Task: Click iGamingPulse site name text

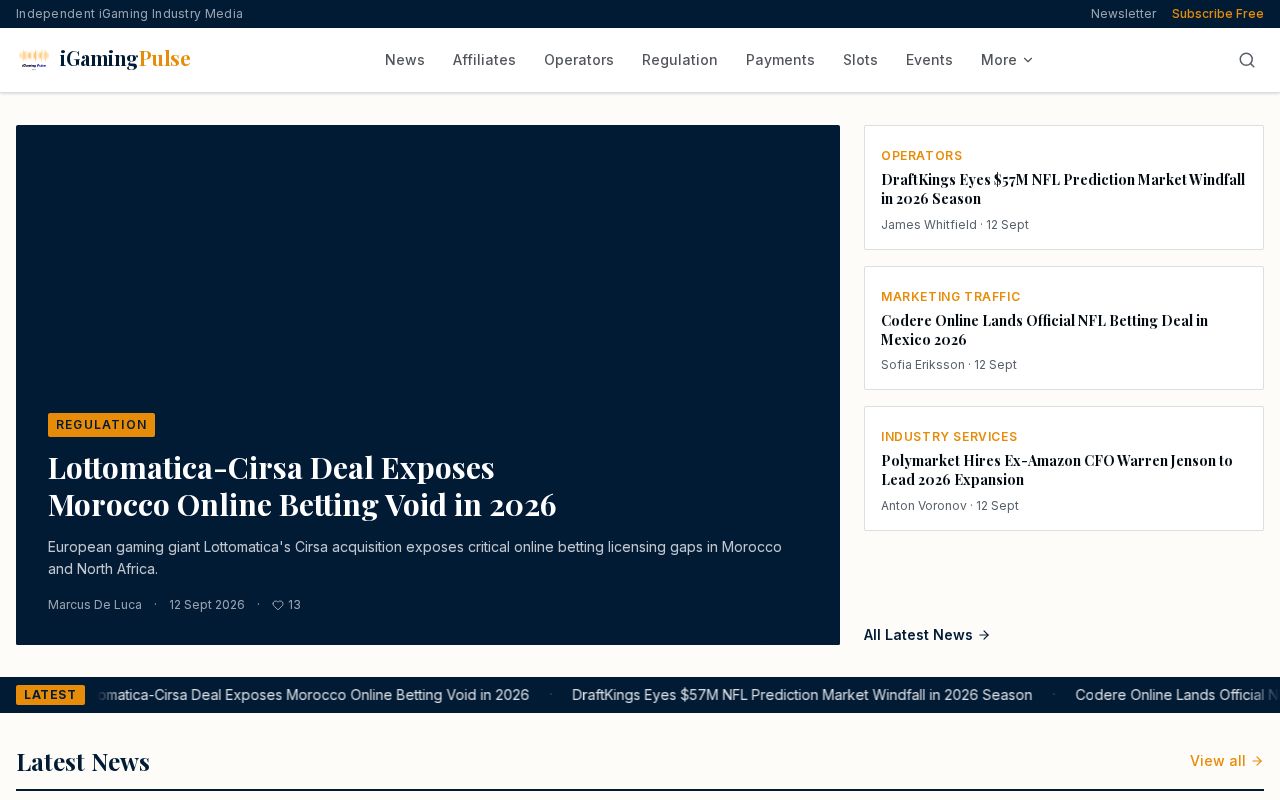Action: (125, 59)
